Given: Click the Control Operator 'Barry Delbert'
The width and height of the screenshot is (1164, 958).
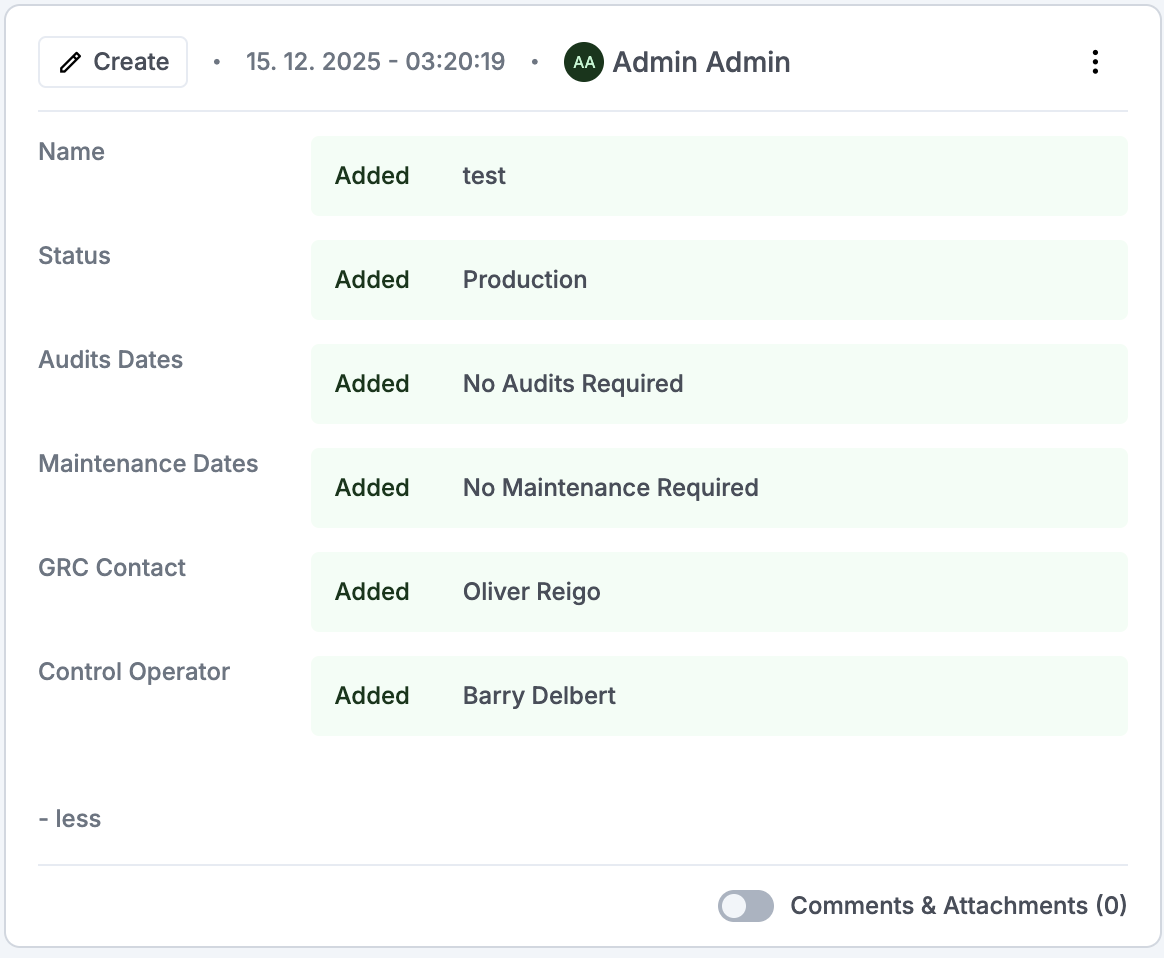Looking at the screenshot, I should (x=539, y=696).
